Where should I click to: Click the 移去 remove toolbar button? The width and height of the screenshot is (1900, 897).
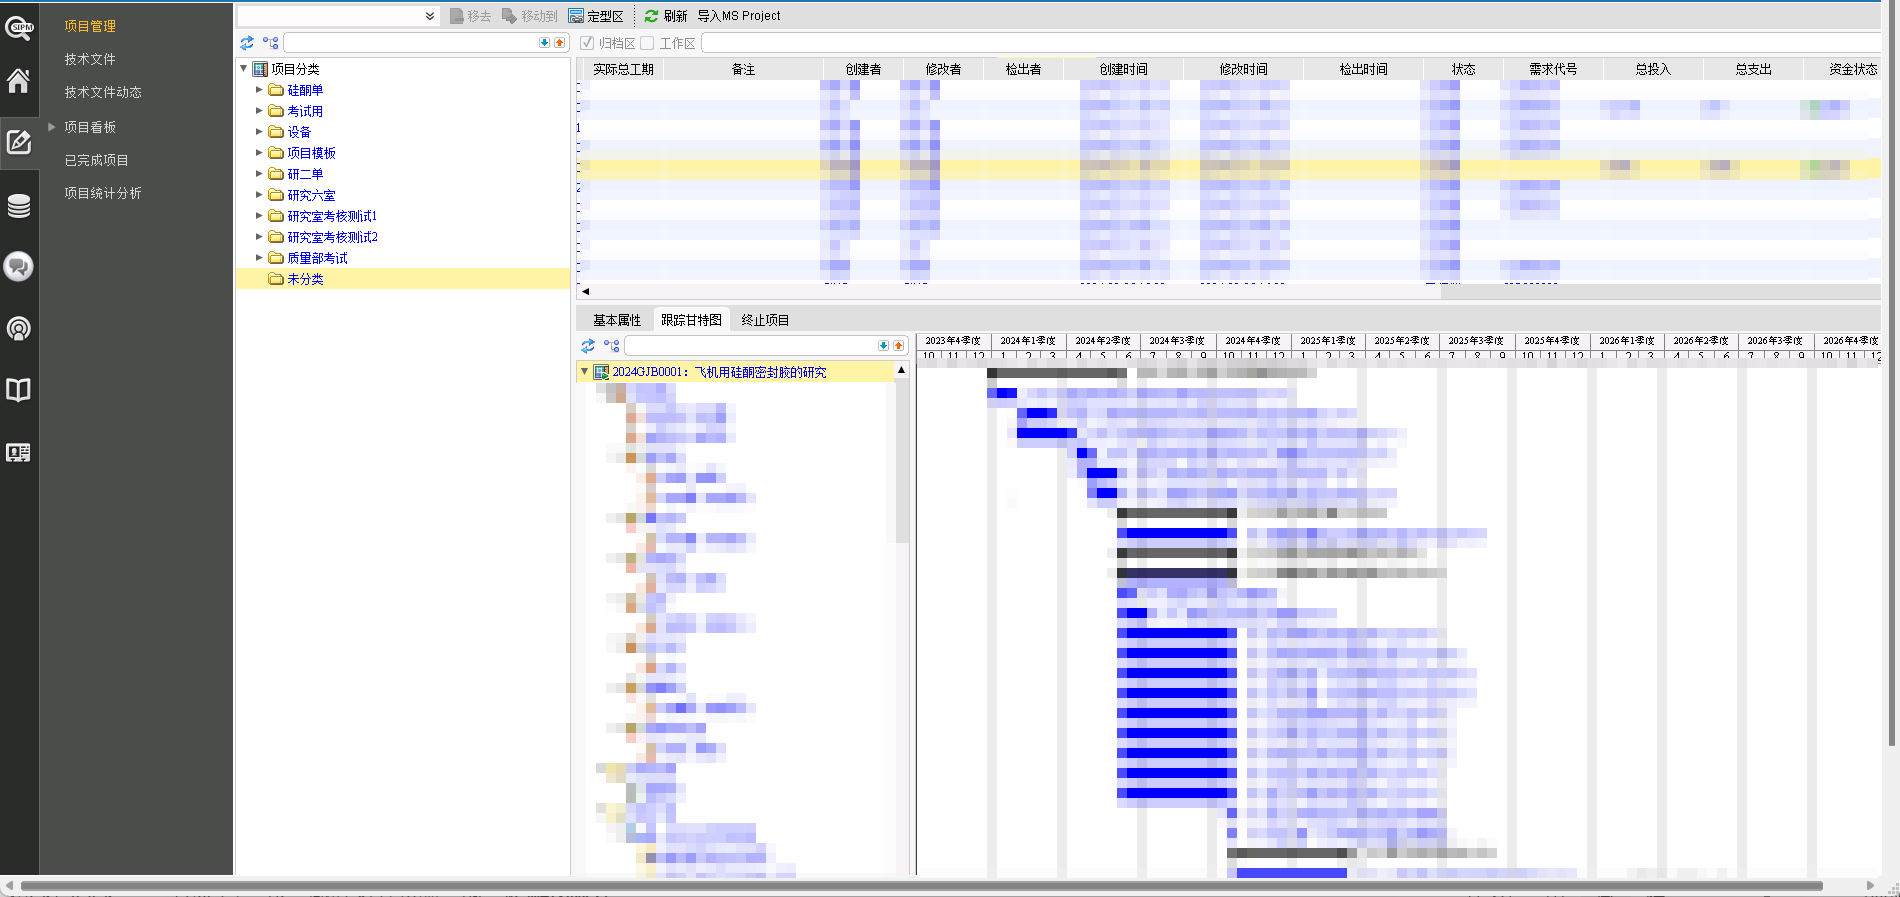[470, 16]
